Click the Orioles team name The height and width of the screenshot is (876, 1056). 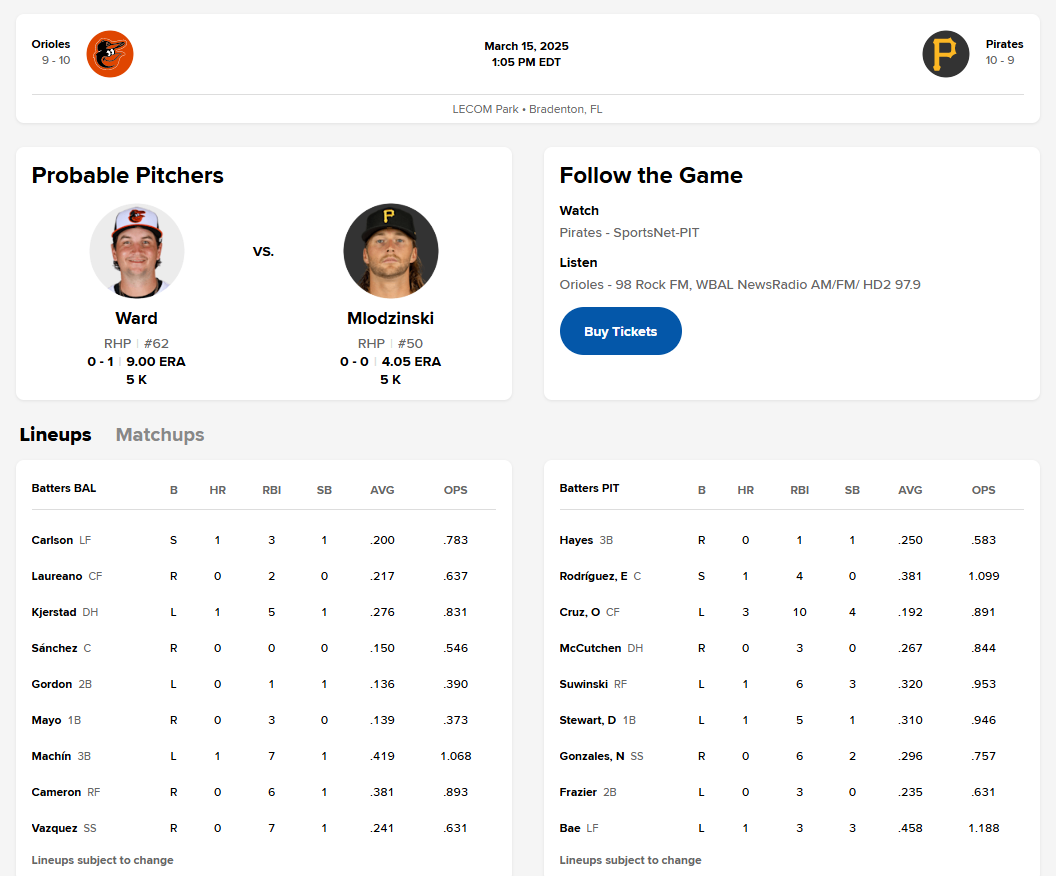(x=51, y=44)
